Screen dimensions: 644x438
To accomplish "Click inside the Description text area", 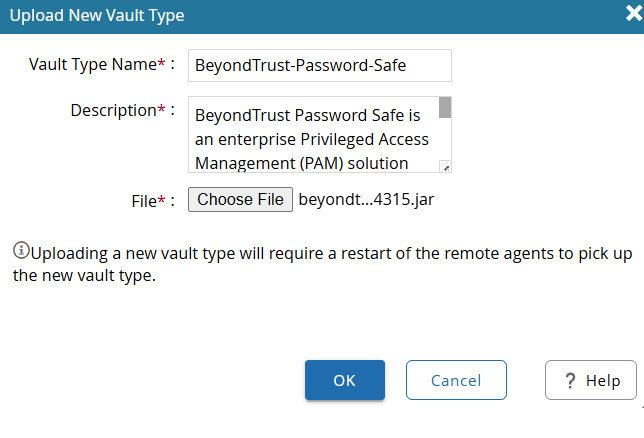I will (x=314, y=134).
